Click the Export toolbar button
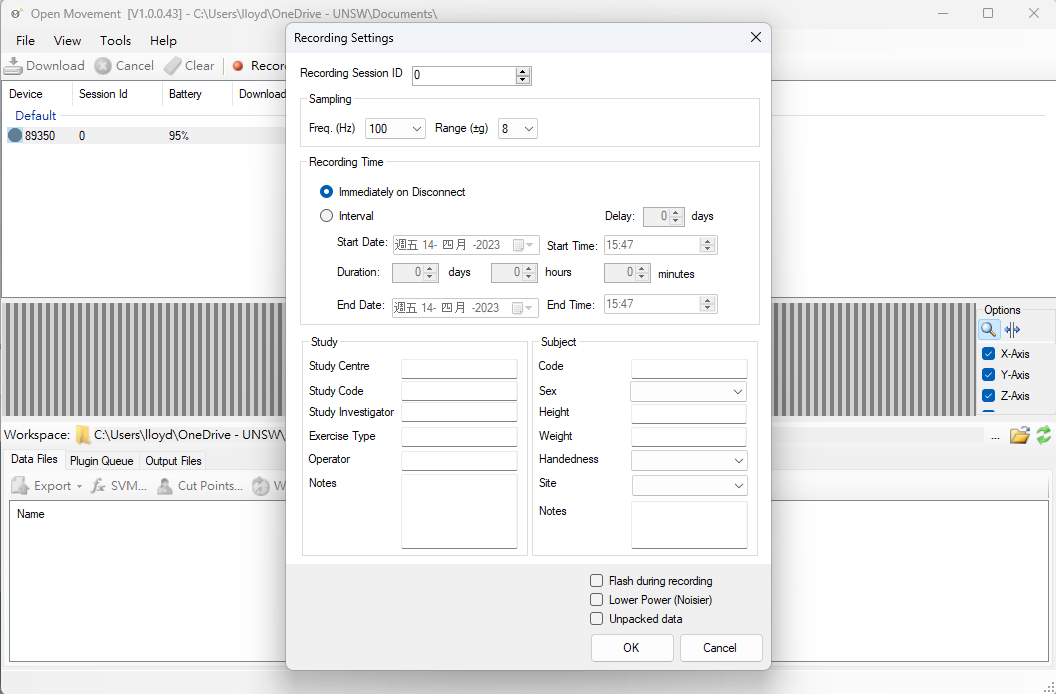The width and height of the screenshot is (1056, 694). point(46,486)
